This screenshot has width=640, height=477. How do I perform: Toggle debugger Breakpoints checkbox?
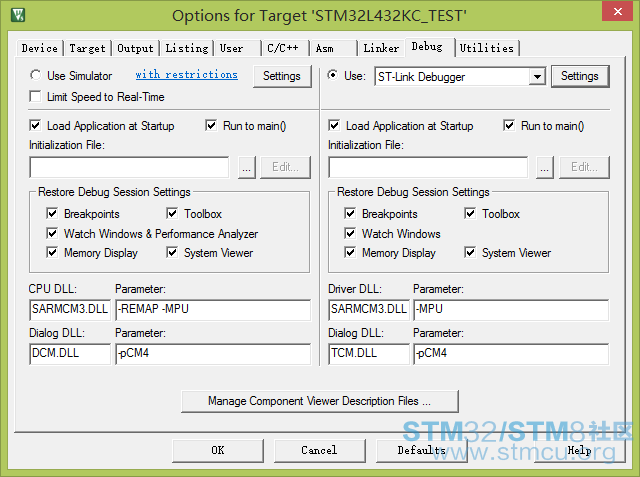pos(350,213)
